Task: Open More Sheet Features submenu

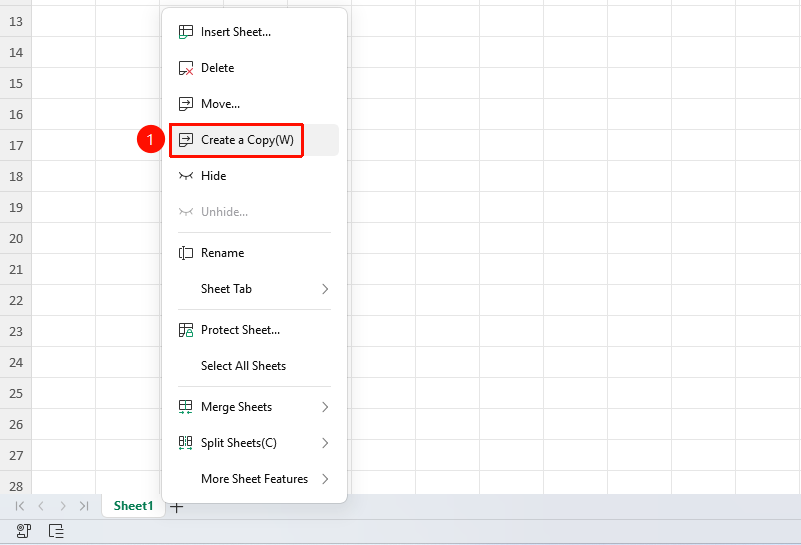Action: (x=254, y=479)
